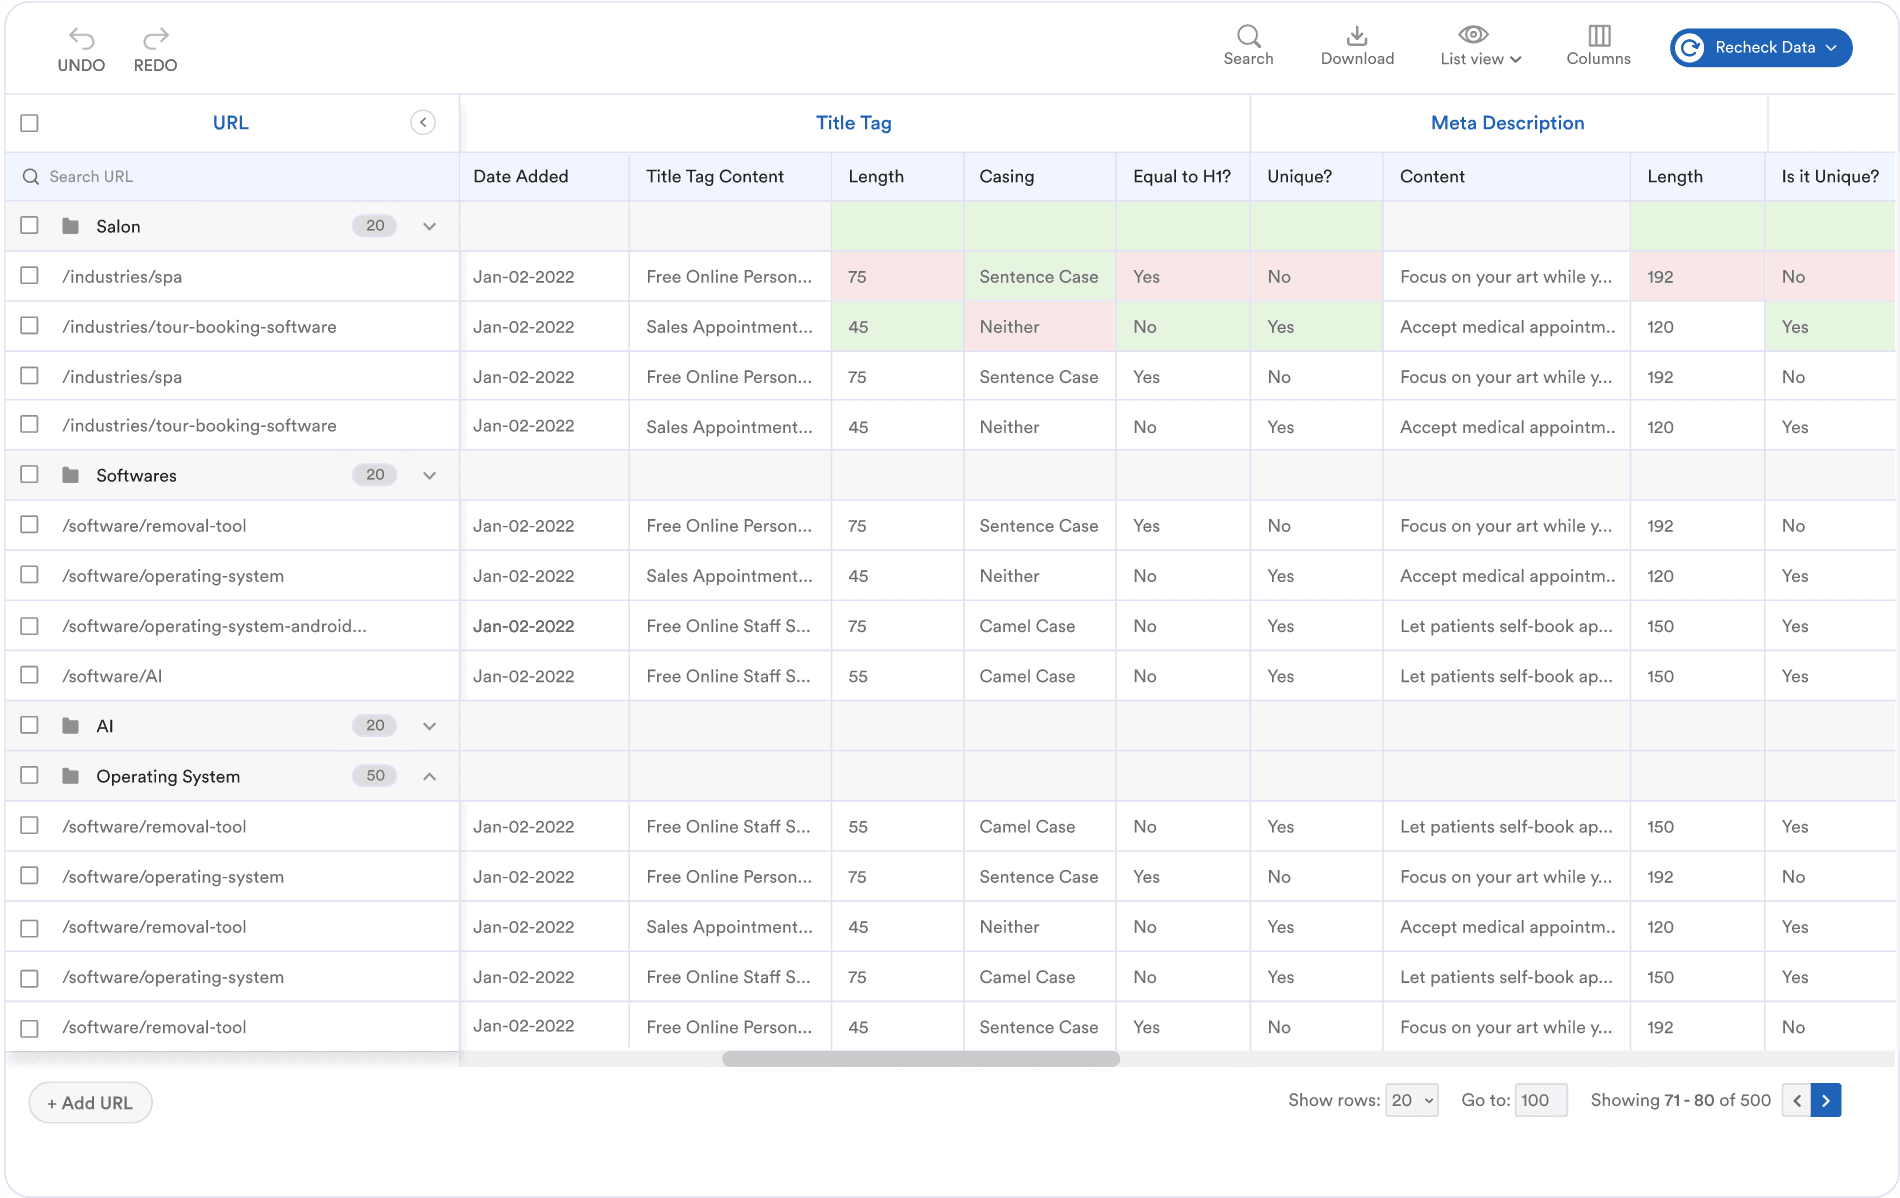Toggle the select-all checkbox beside URL
The width and height of the screenshot is (1900, 1198).
click(30, 122)
